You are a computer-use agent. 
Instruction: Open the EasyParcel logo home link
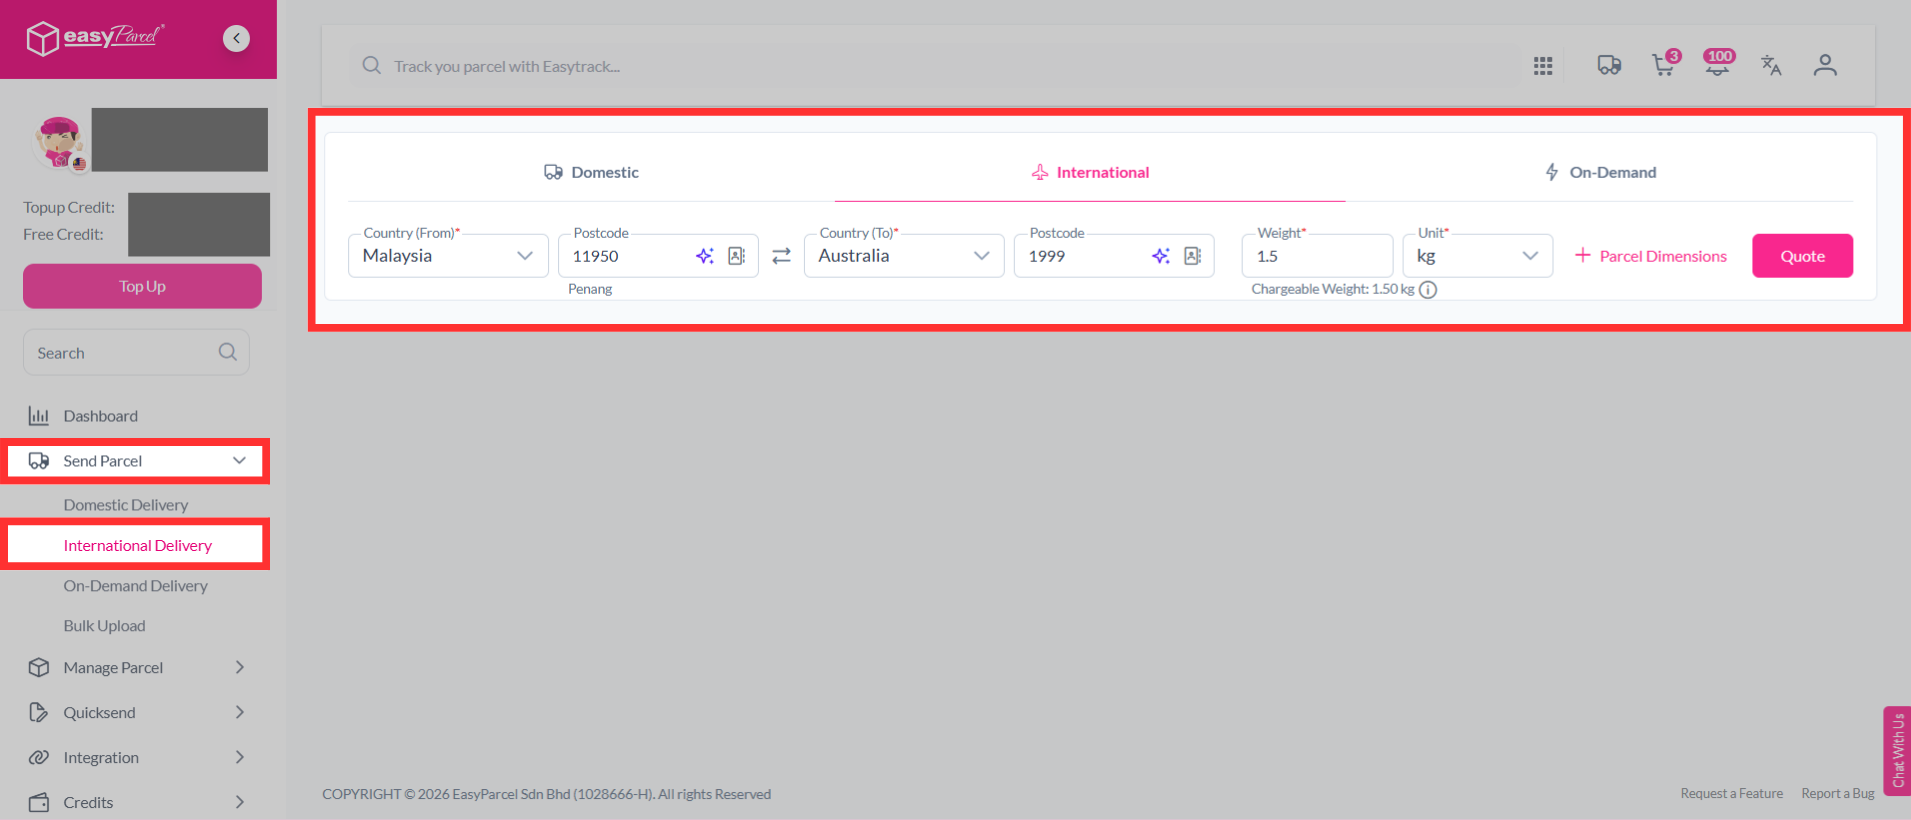point(95,38)
